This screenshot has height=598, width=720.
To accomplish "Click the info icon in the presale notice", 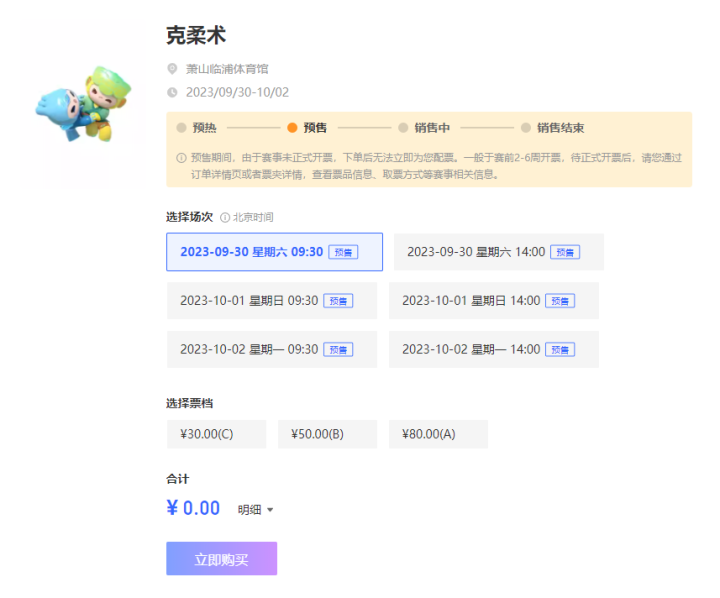I will point(181,158).
